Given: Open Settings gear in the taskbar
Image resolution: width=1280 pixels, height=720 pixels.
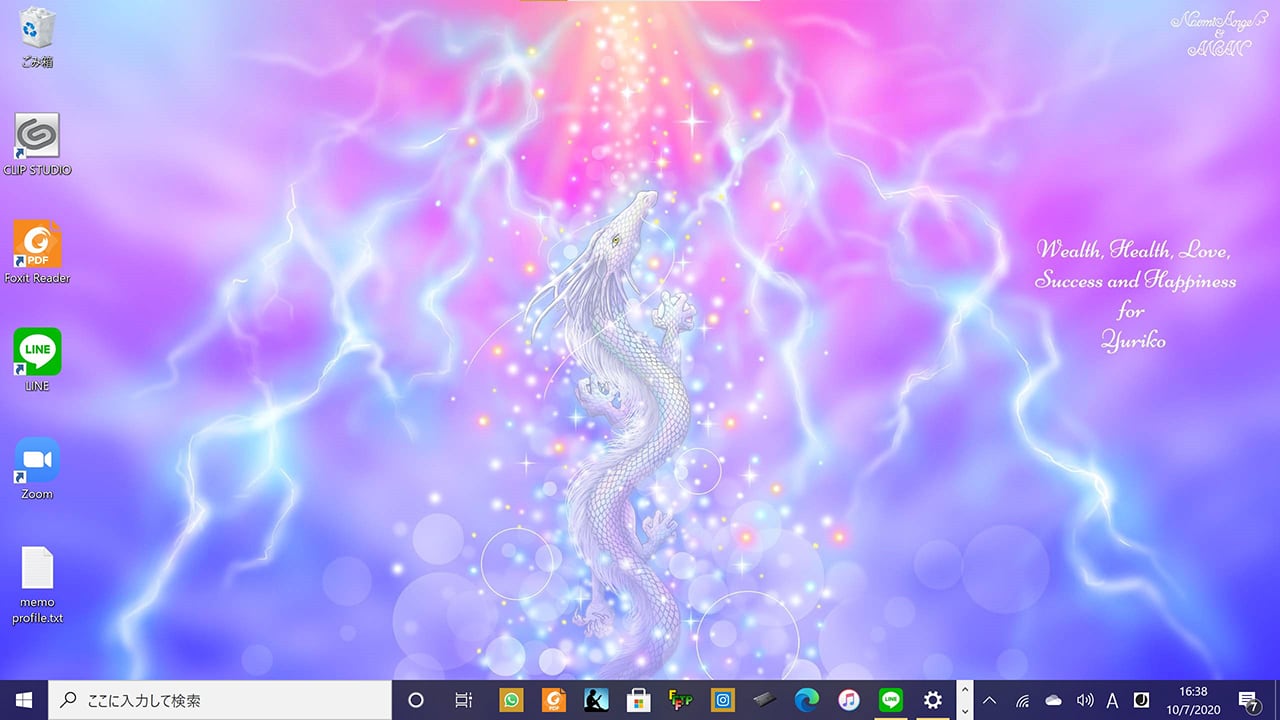Looking at the screenshot, I should tap(933, 700).
